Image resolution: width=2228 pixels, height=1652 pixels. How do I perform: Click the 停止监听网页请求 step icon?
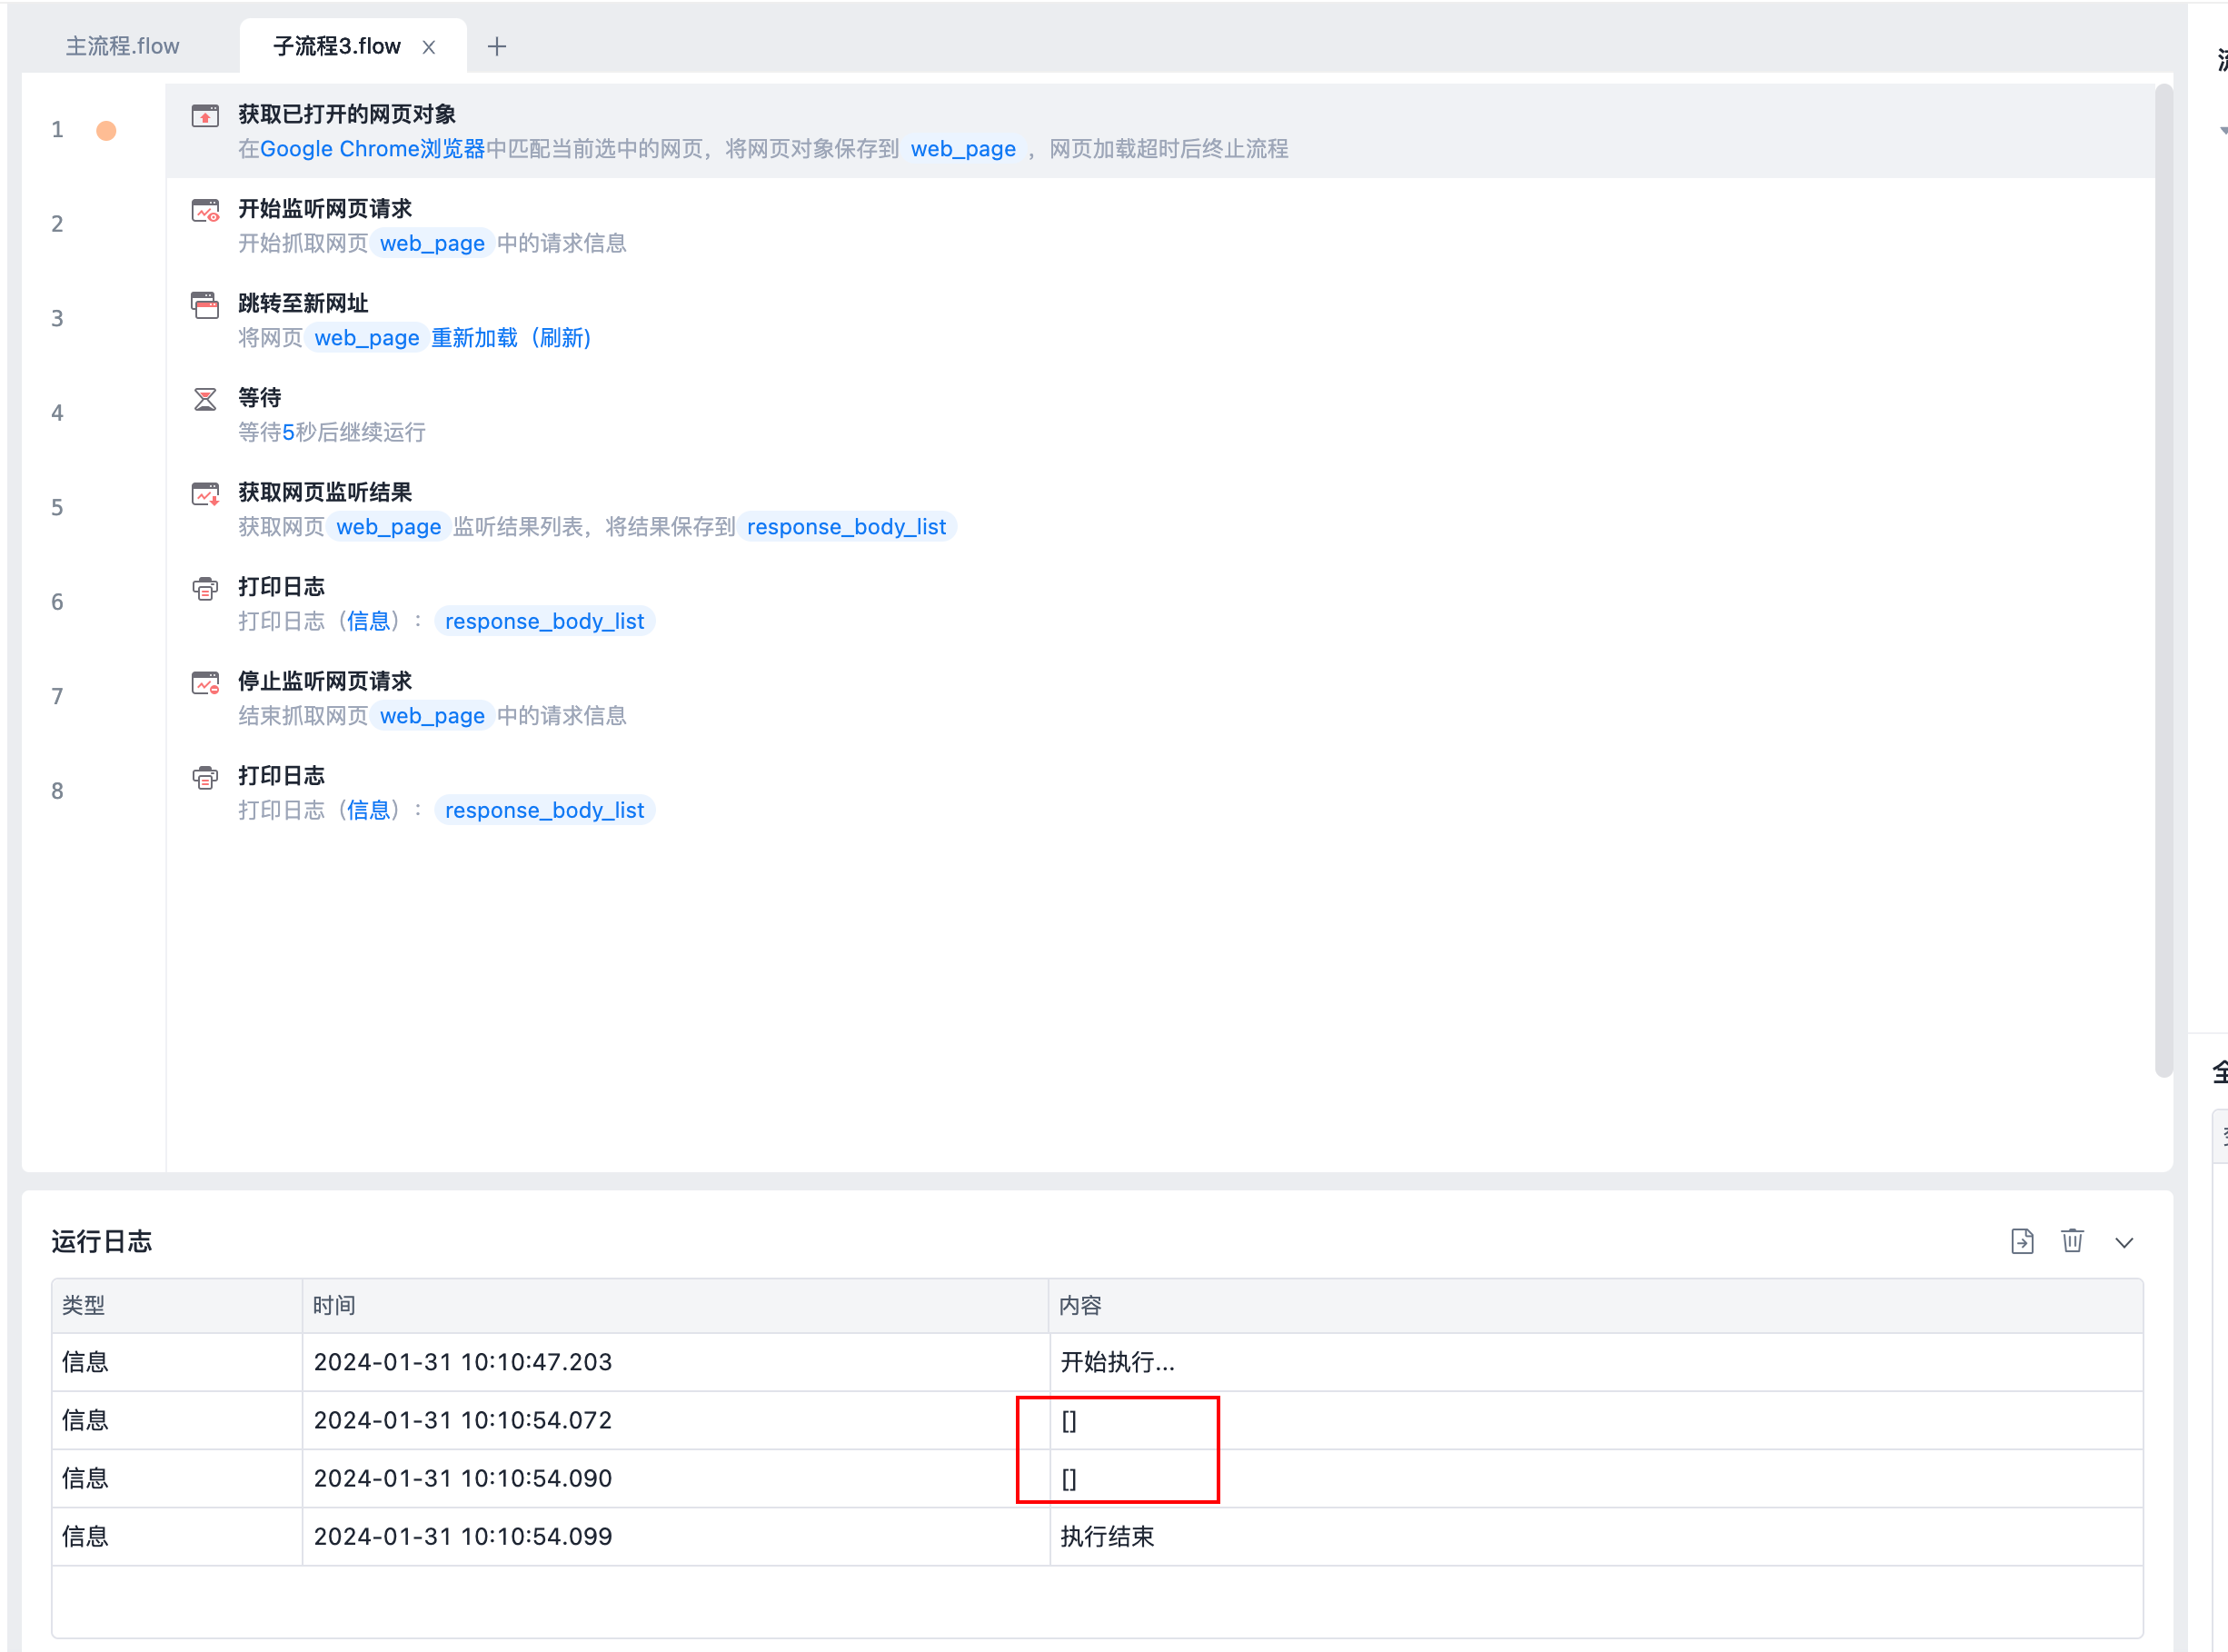(x=205, y=683)
